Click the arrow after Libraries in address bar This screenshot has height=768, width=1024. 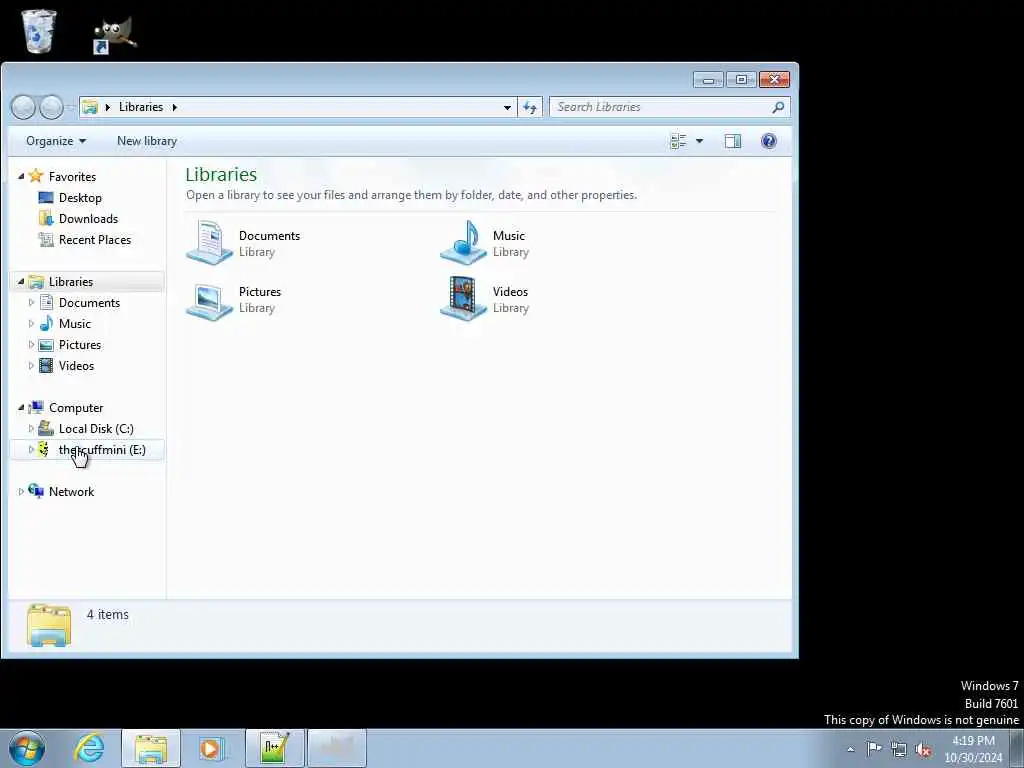tap(174, 107)
